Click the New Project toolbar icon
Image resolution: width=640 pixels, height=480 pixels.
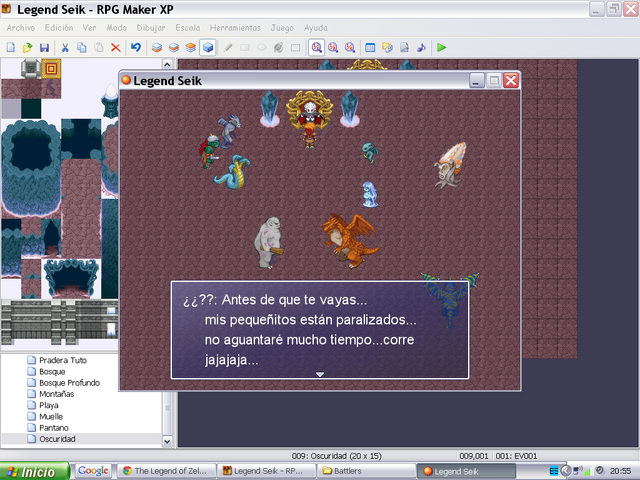pos(11,47)
